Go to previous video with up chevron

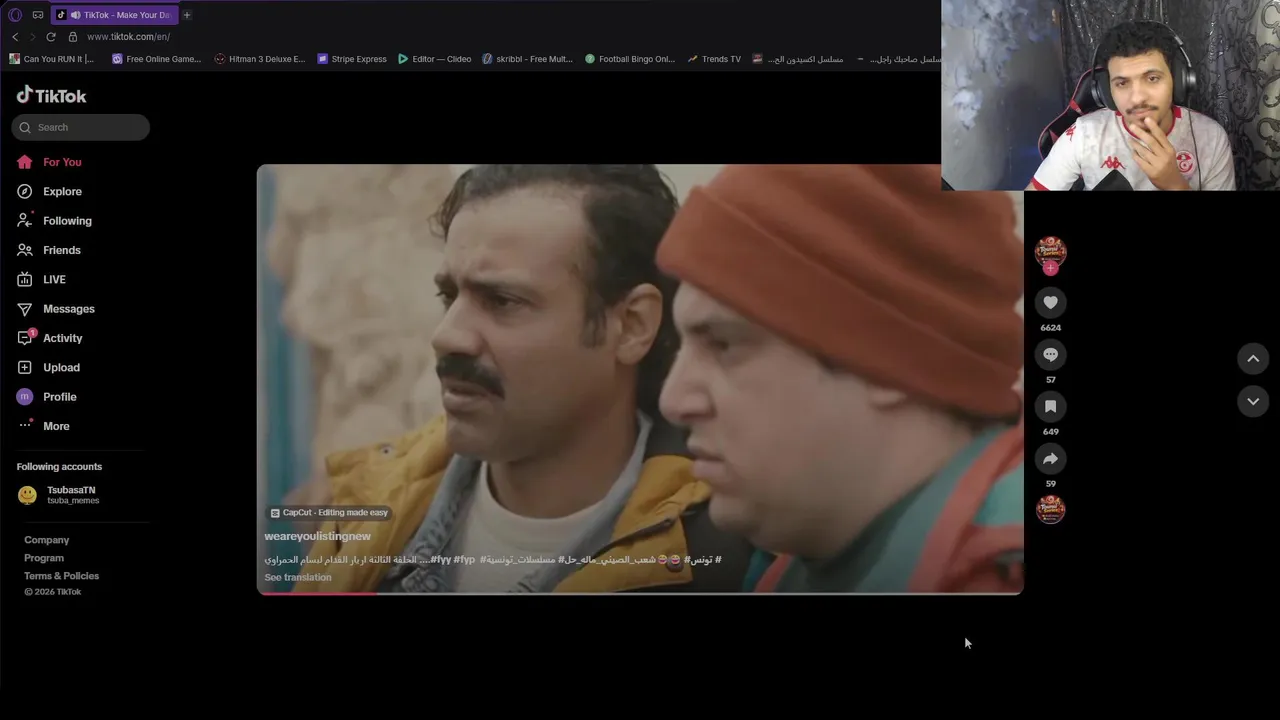1253,359
